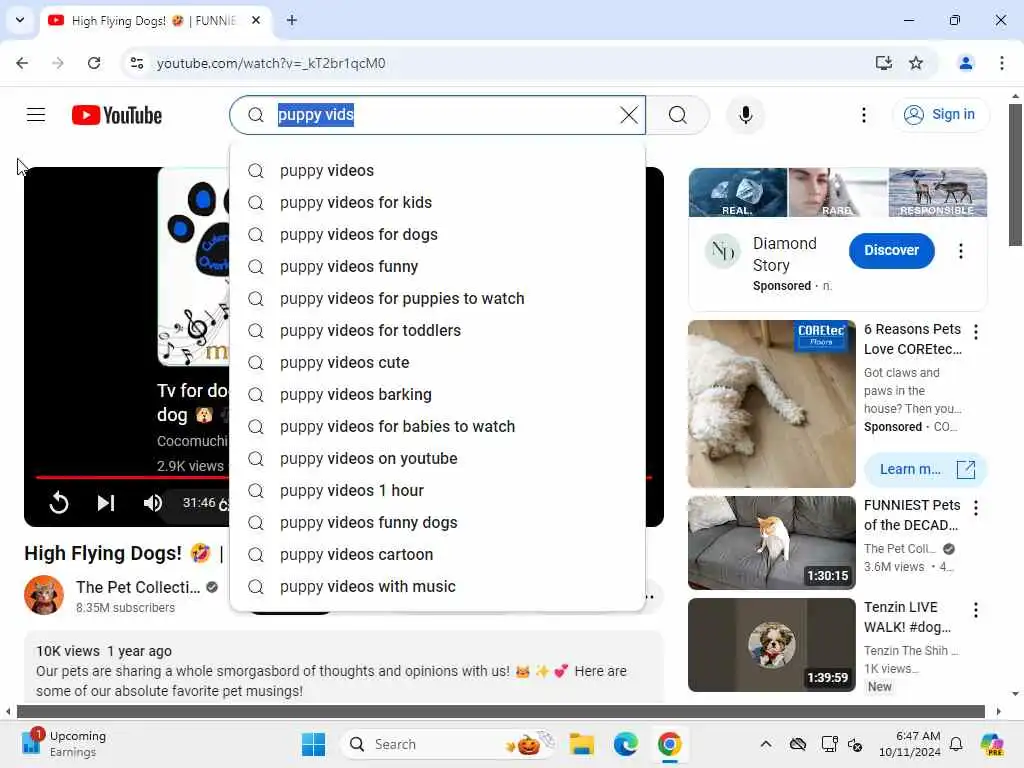Pick suggestion 'puppy videos funny dogs'
This screenshot has width=1024, height=768.
click(438, 522)
